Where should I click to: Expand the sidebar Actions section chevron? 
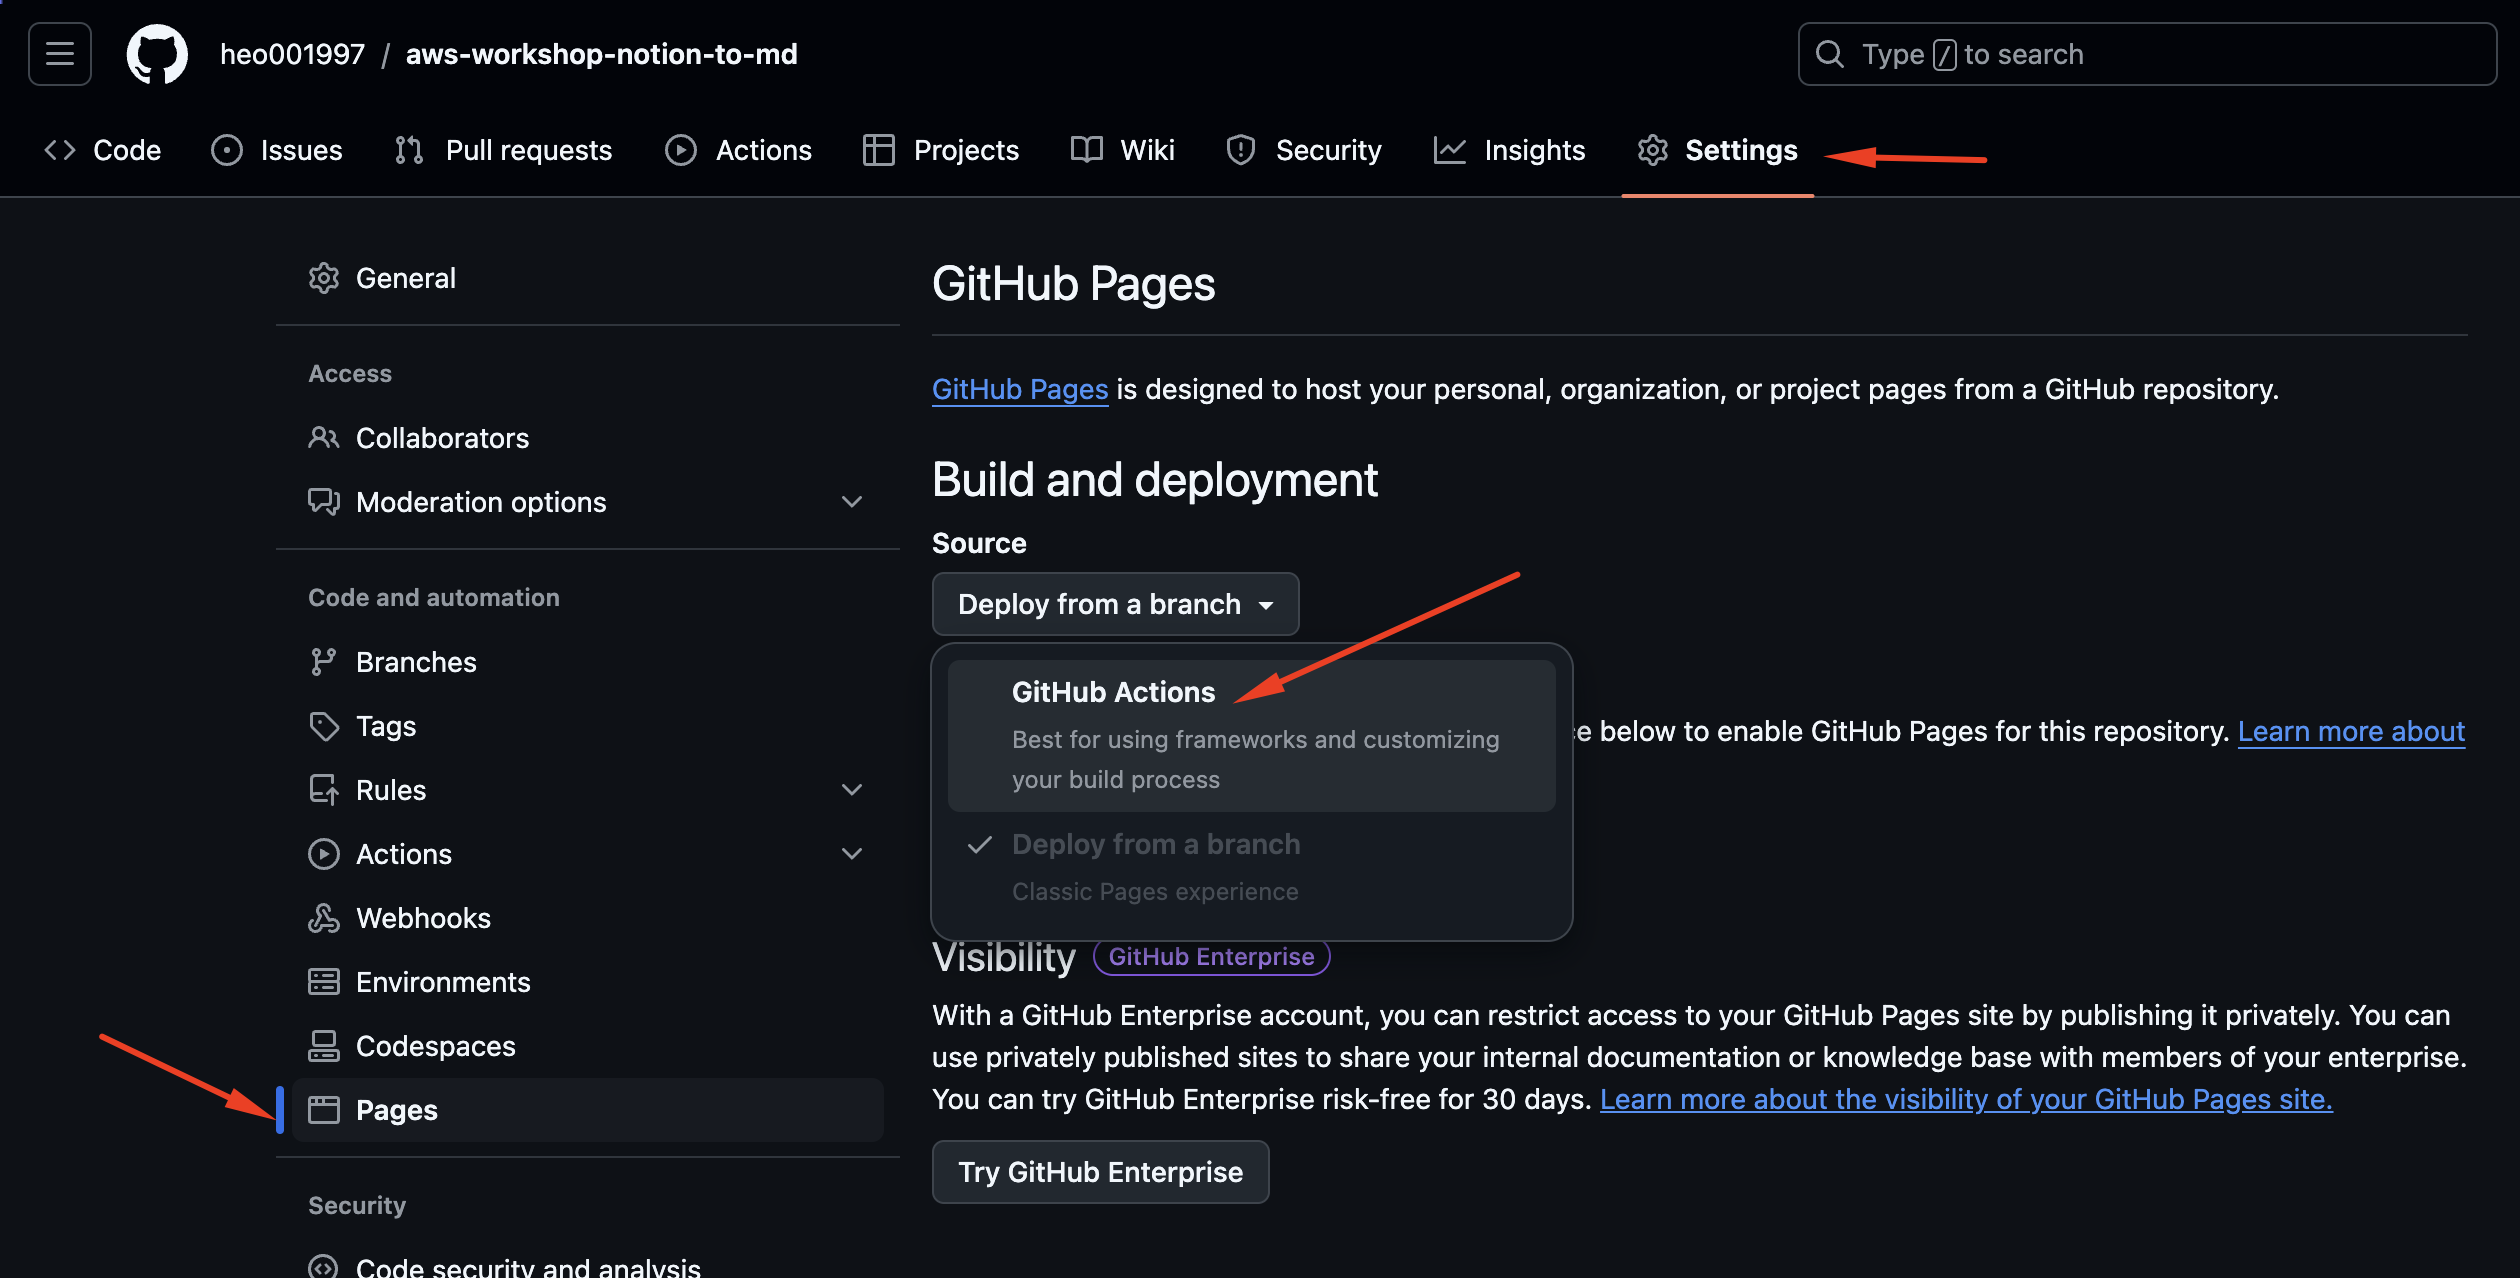(852, 854)
